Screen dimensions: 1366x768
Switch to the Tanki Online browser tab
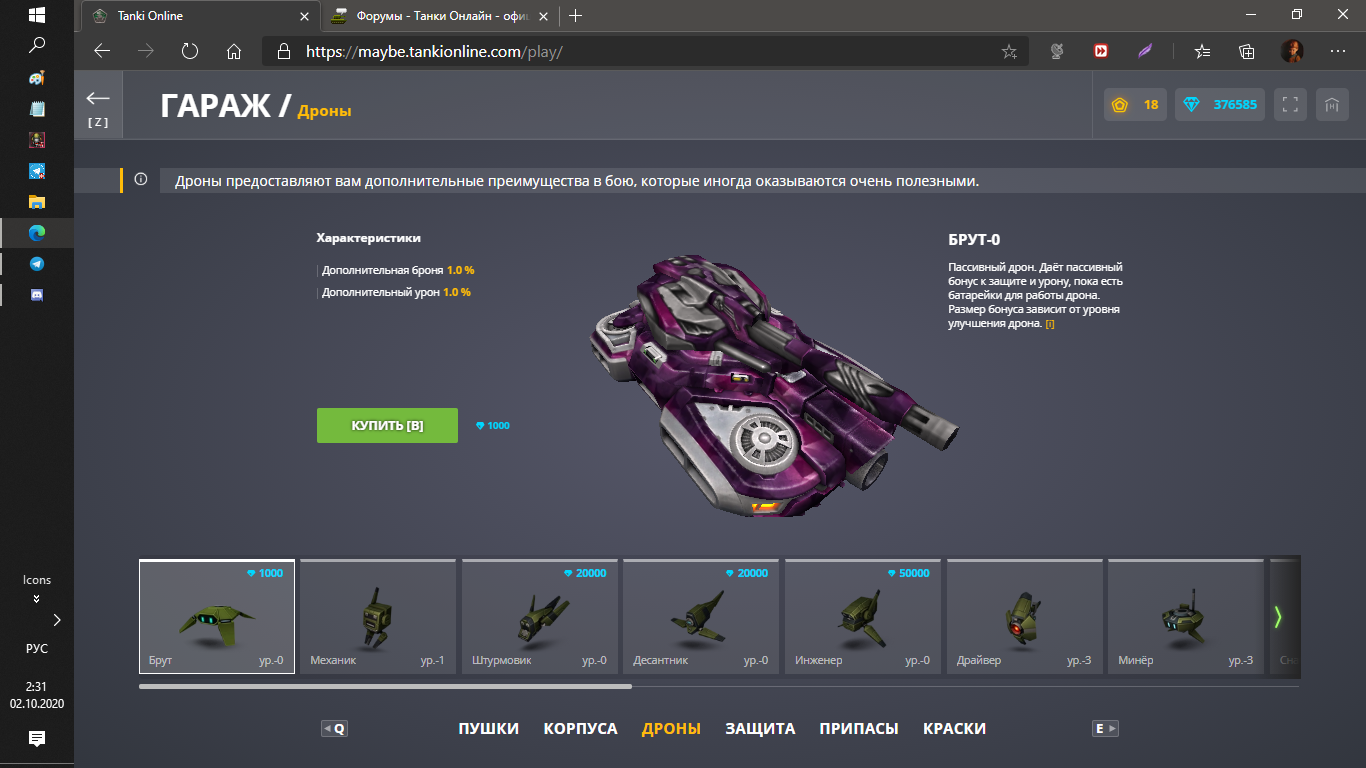tap(201, 16)
